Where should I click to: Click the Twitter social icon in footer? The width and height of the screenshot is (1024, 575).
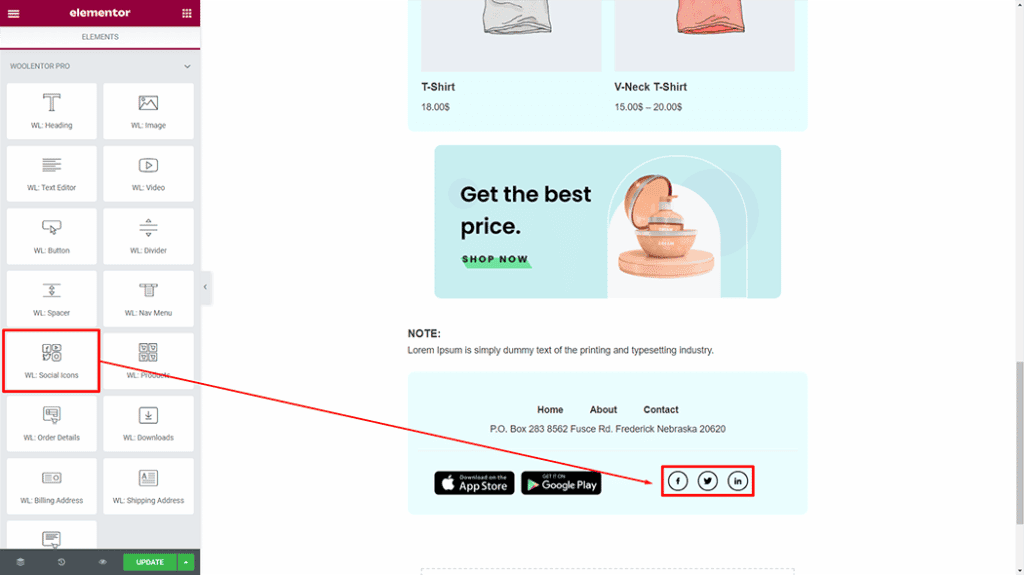point(707,481)
